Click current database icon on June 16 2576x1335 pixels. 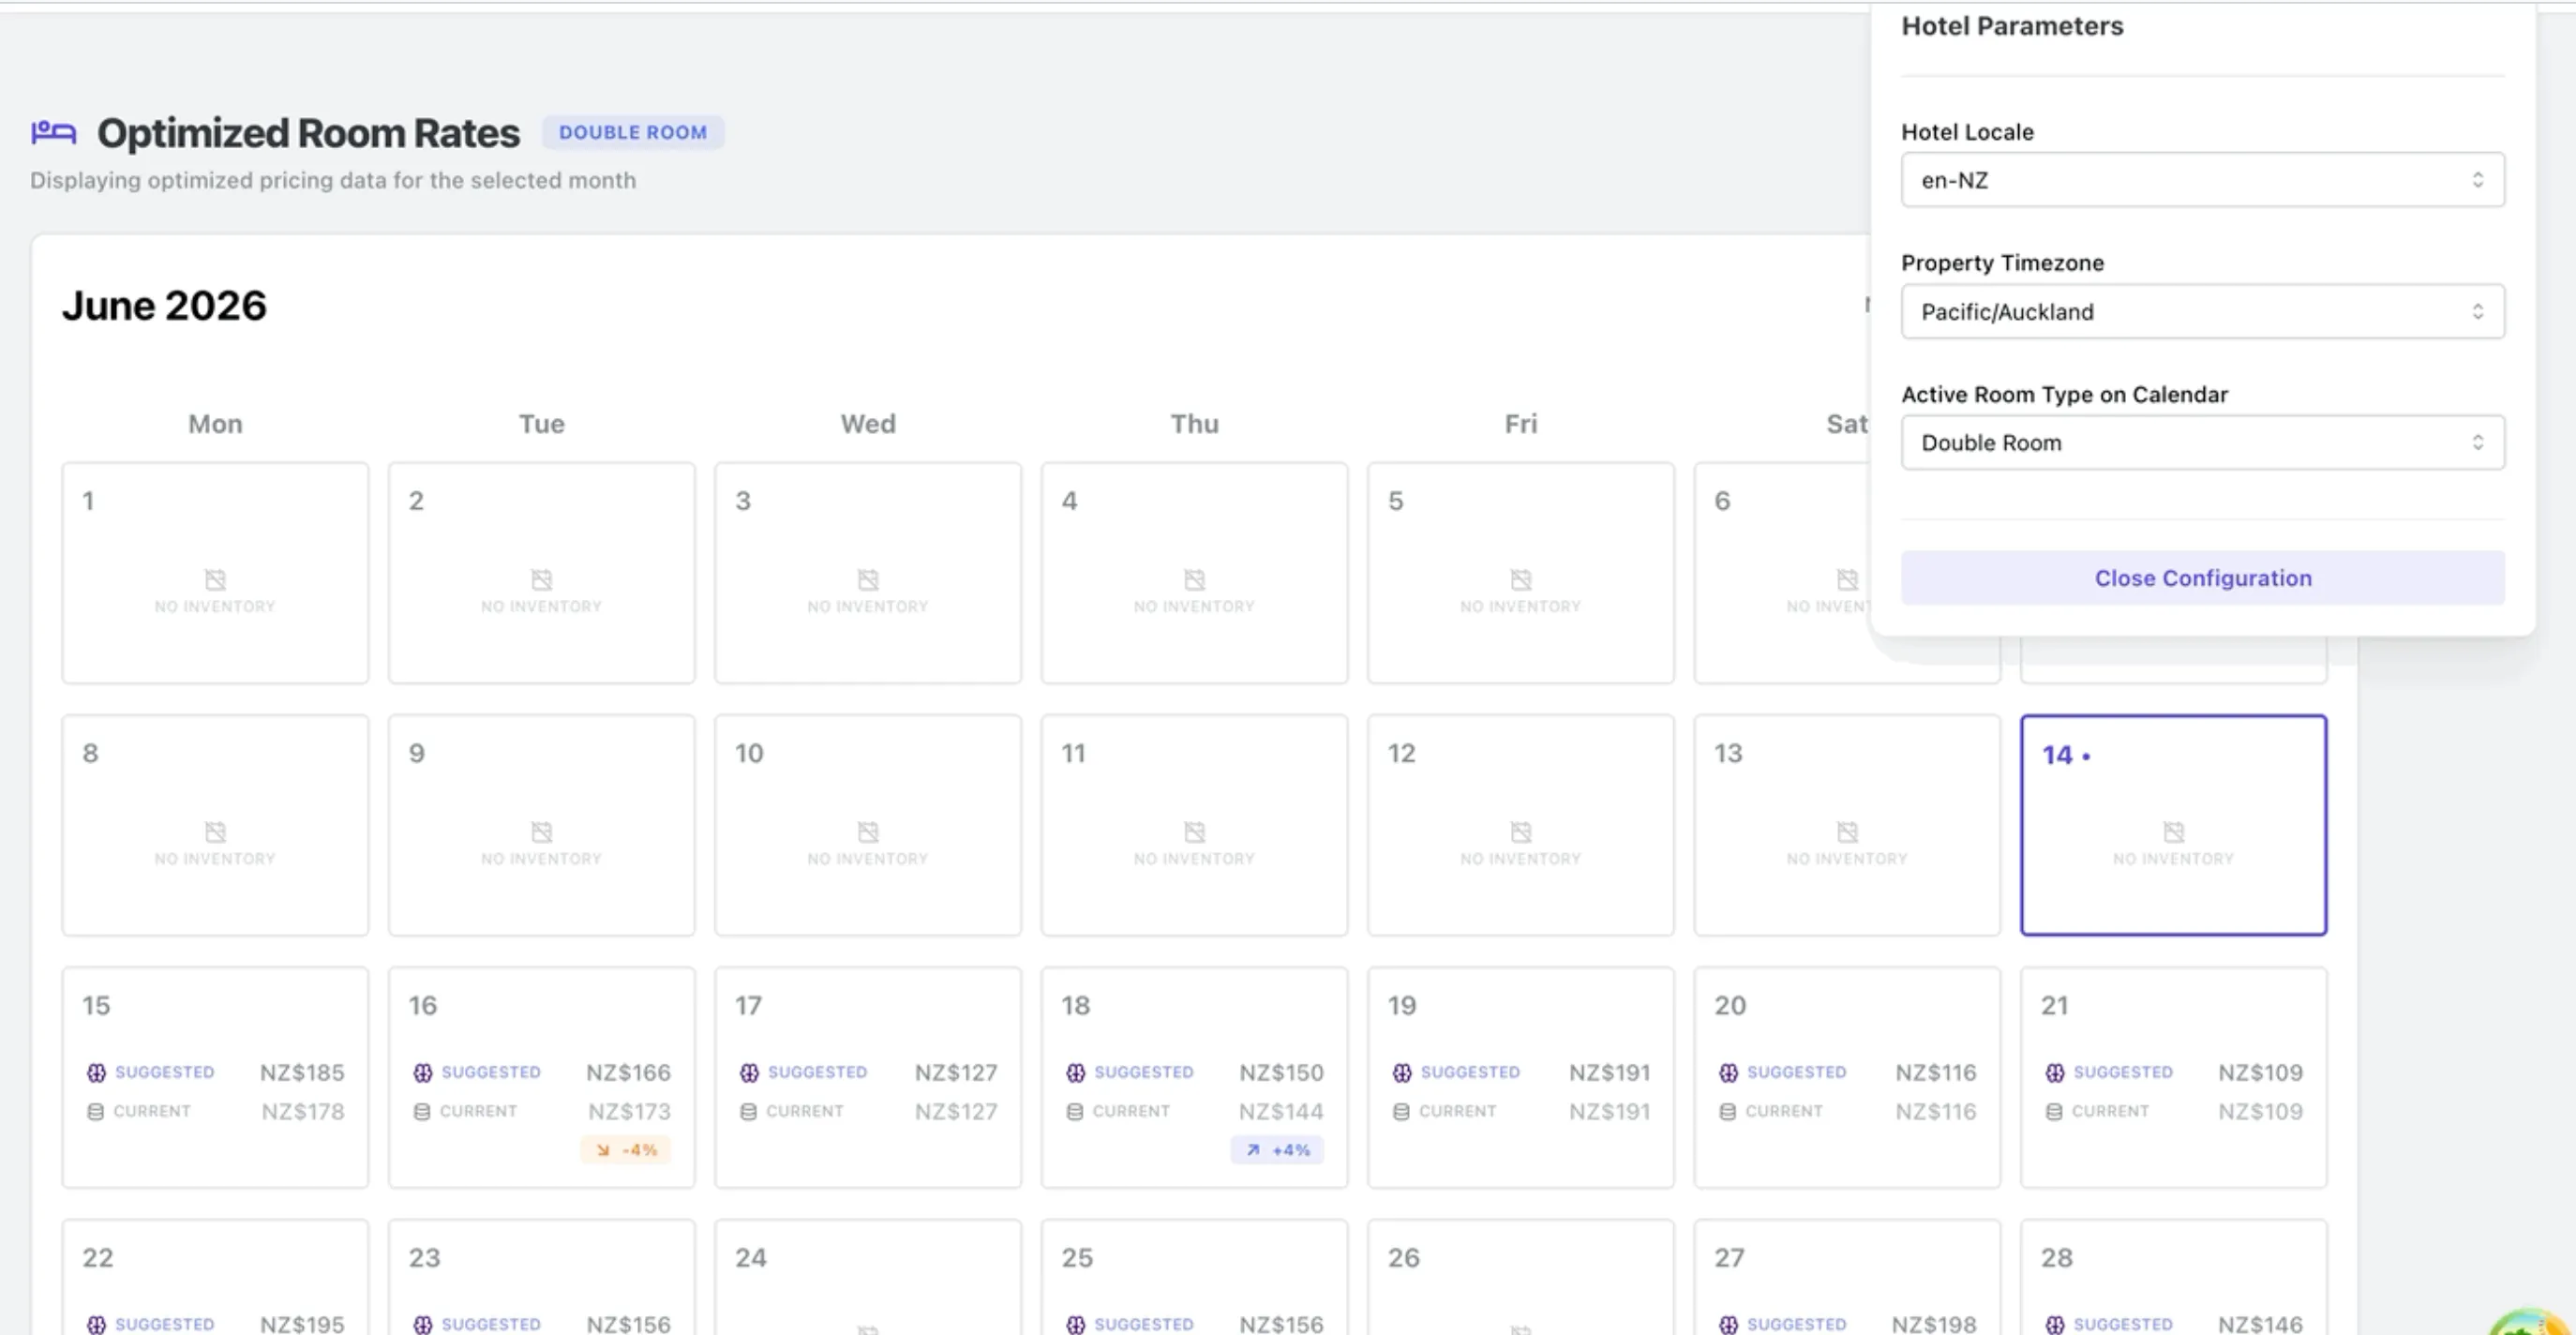click(x=422, y=1112)
